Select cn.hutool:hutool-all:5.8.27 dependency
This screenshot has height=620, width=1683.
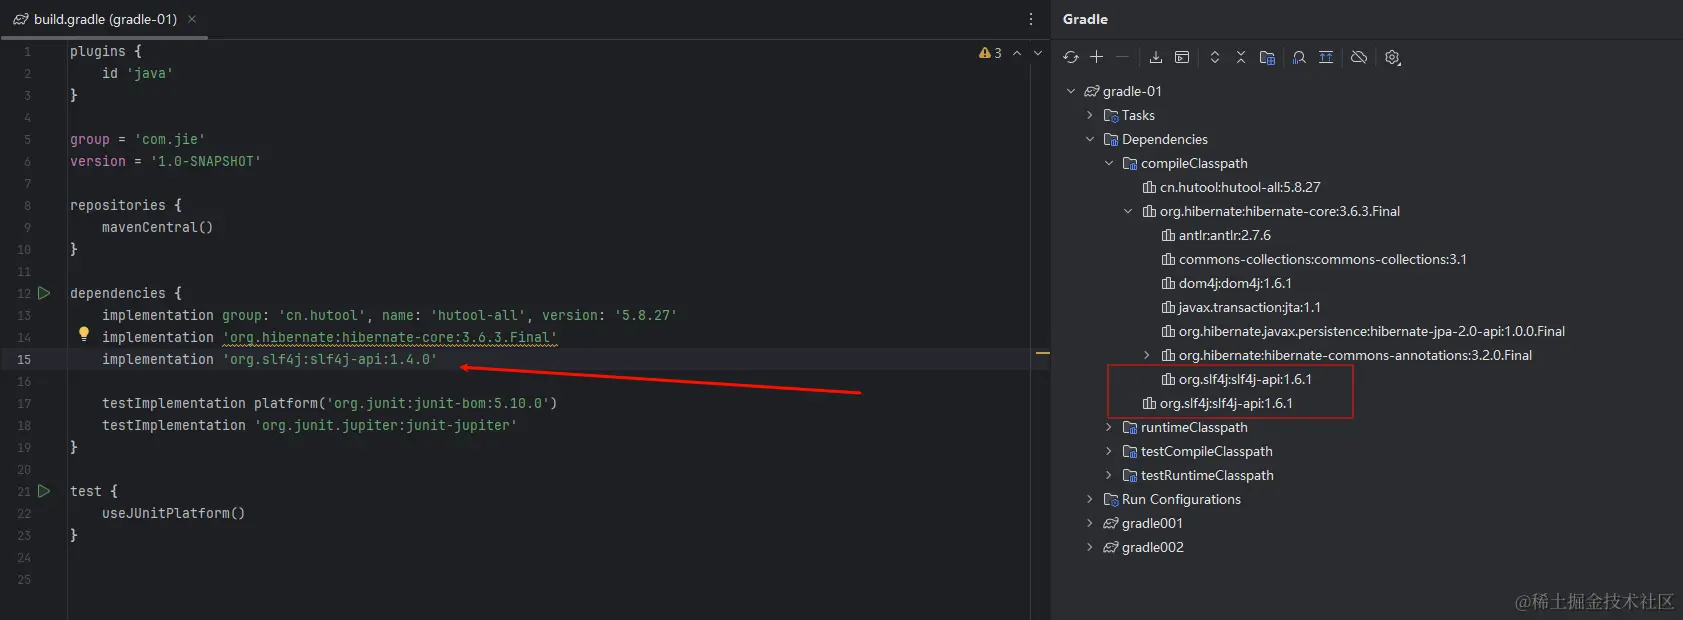[x=1240, y=187]
